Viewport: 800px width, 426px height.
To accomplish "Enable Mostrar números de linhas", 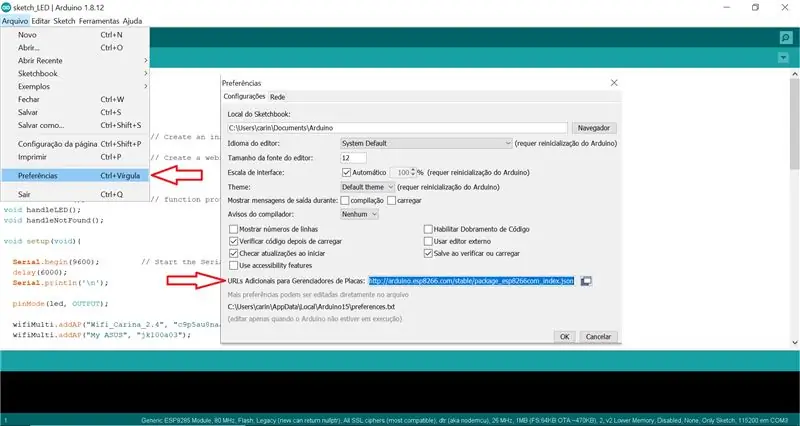I will point(233,229).
